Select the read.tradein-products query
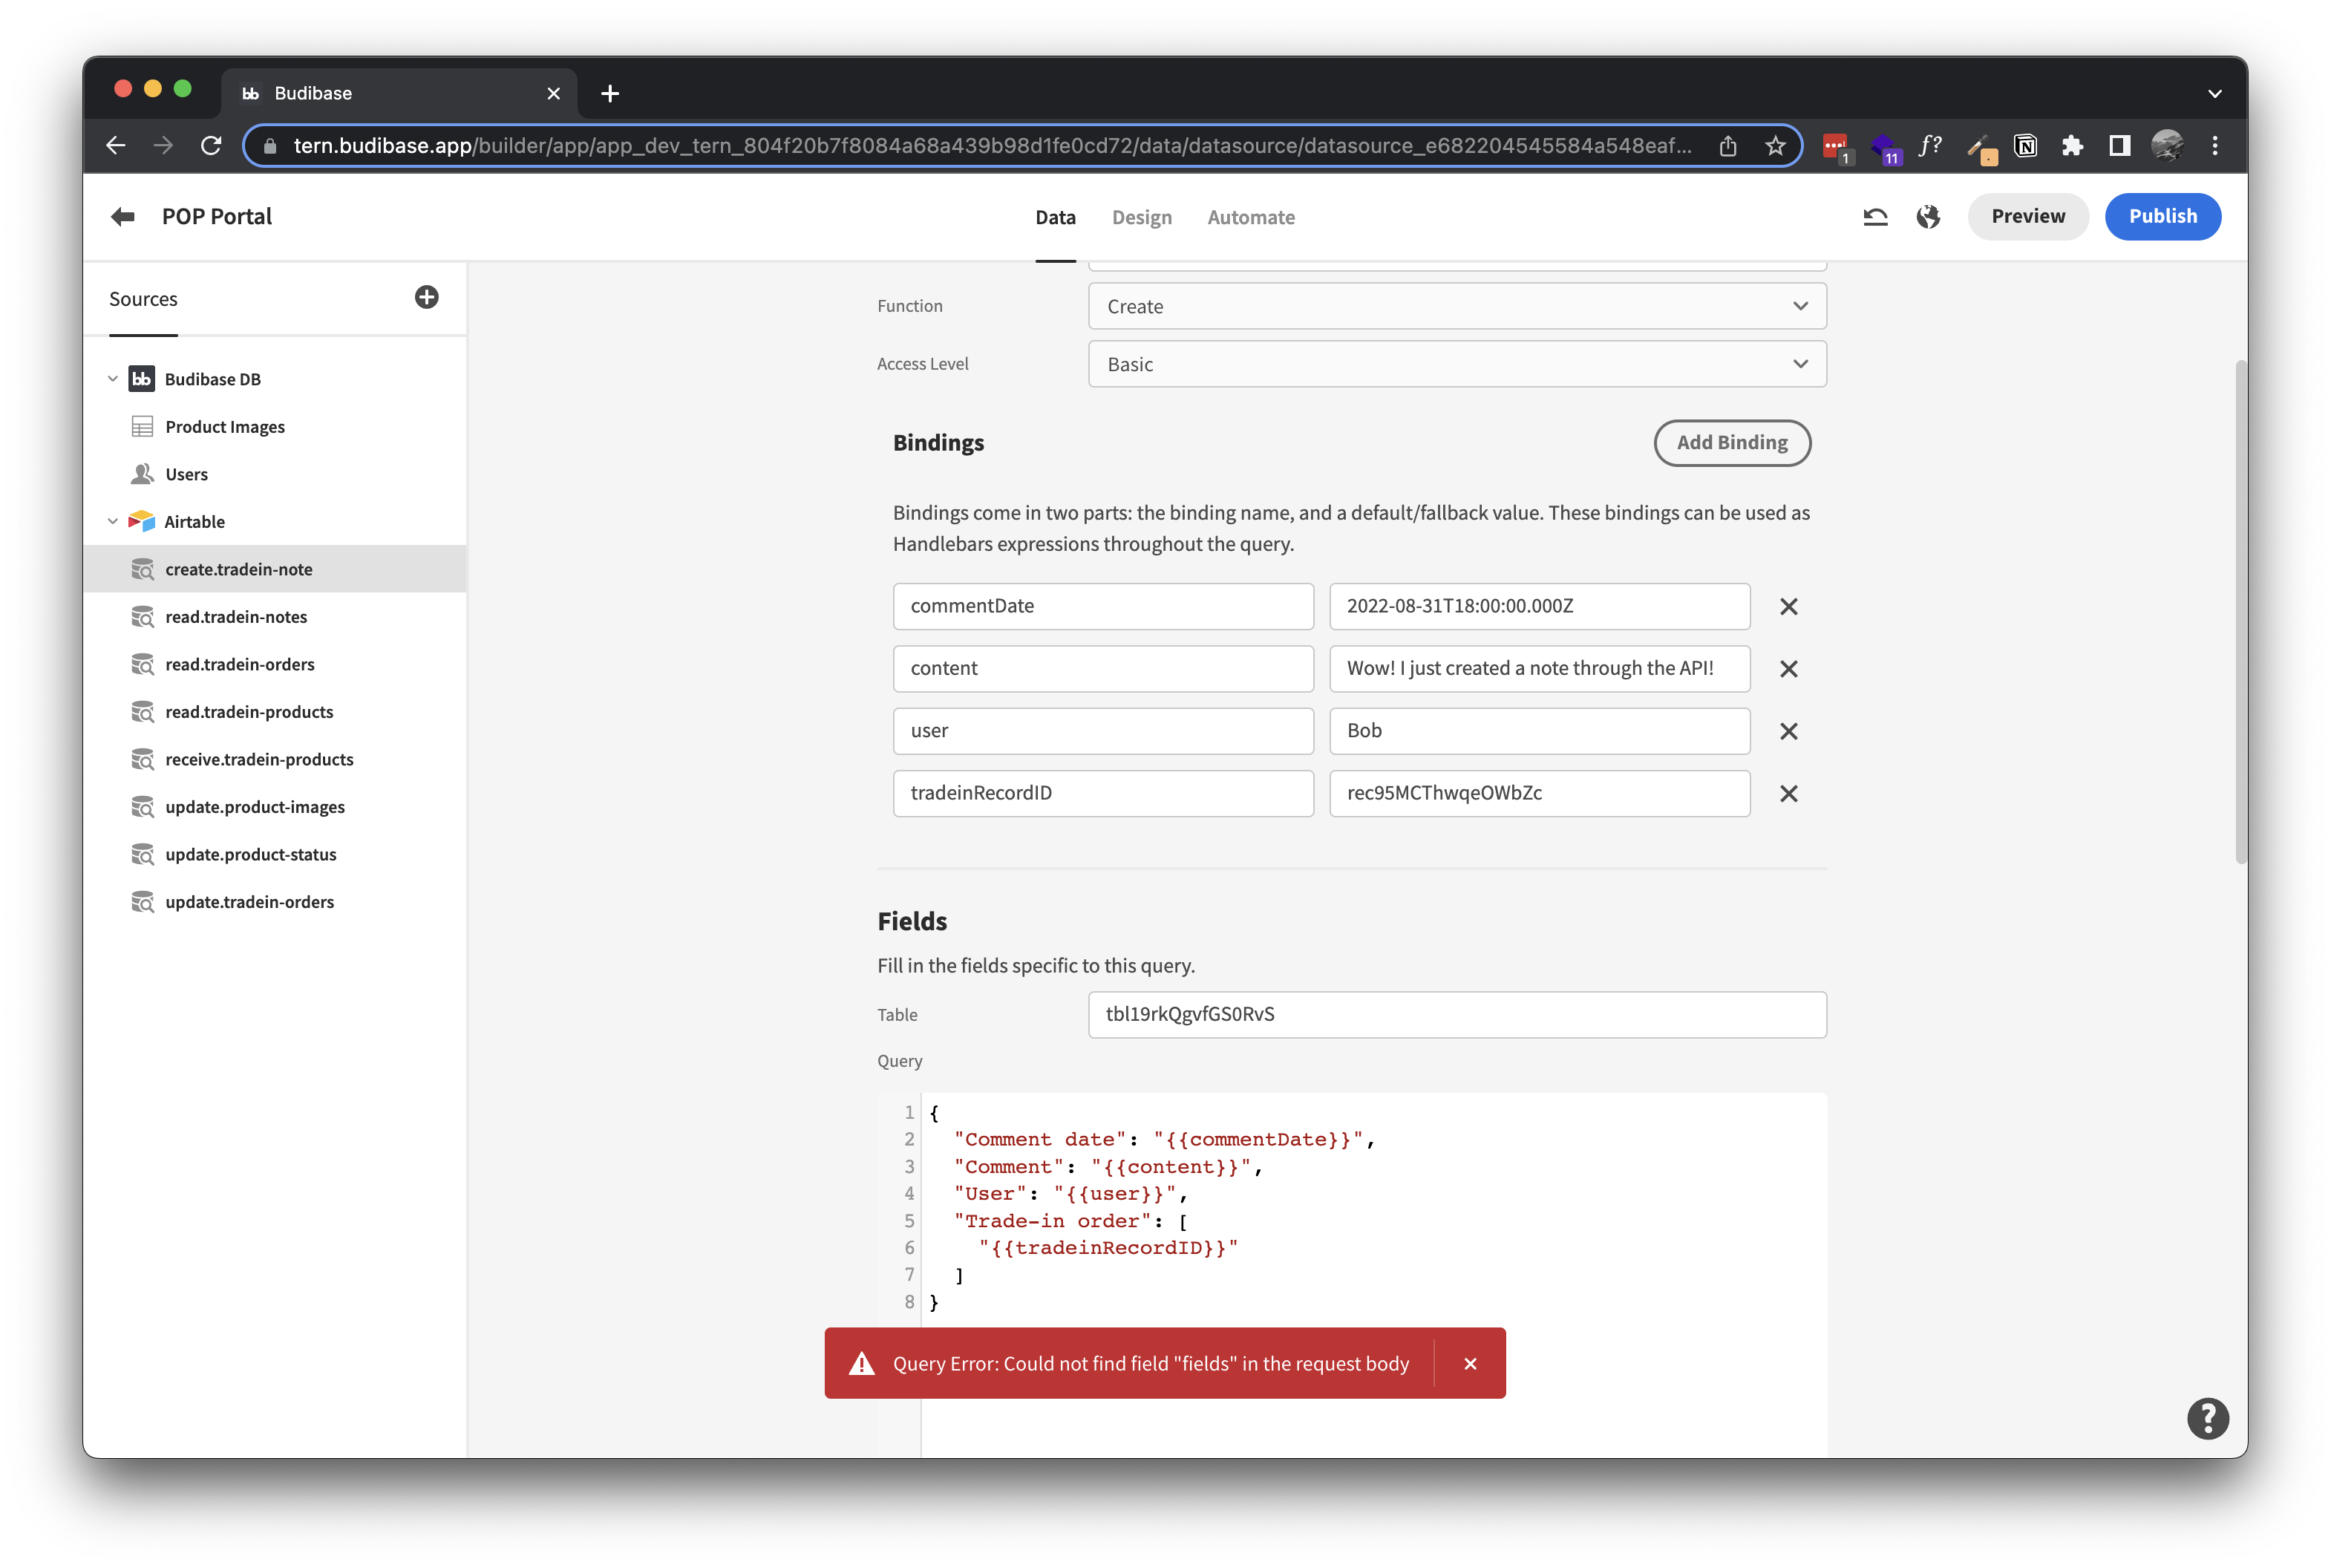The image size is (2331, 1568). pos(275,712)
